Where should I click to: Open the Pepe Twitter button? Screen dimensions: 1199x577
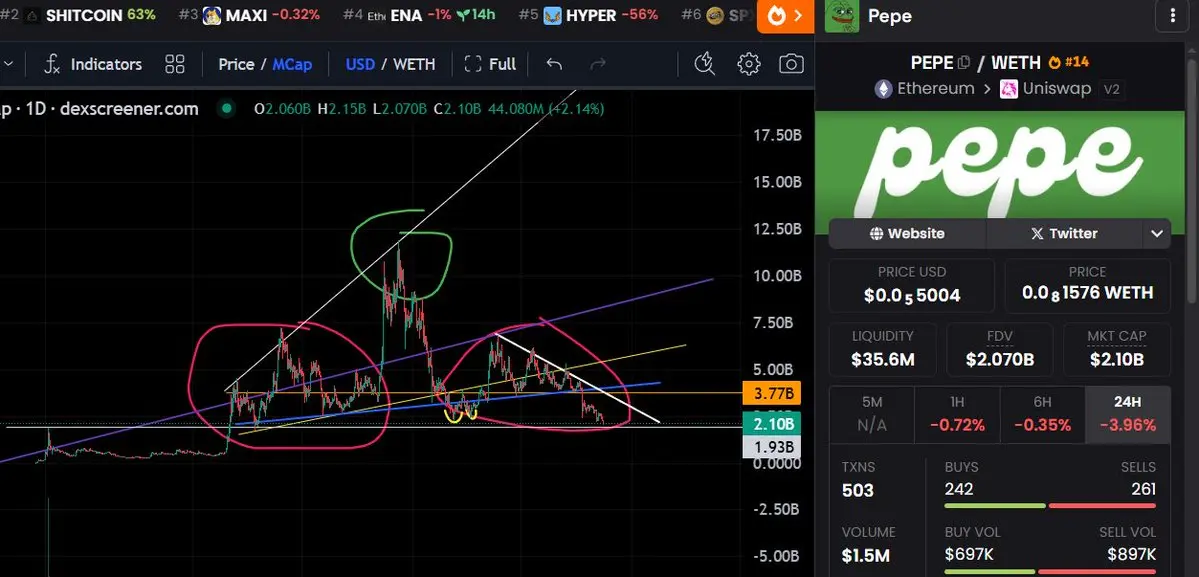[1063, 234]
